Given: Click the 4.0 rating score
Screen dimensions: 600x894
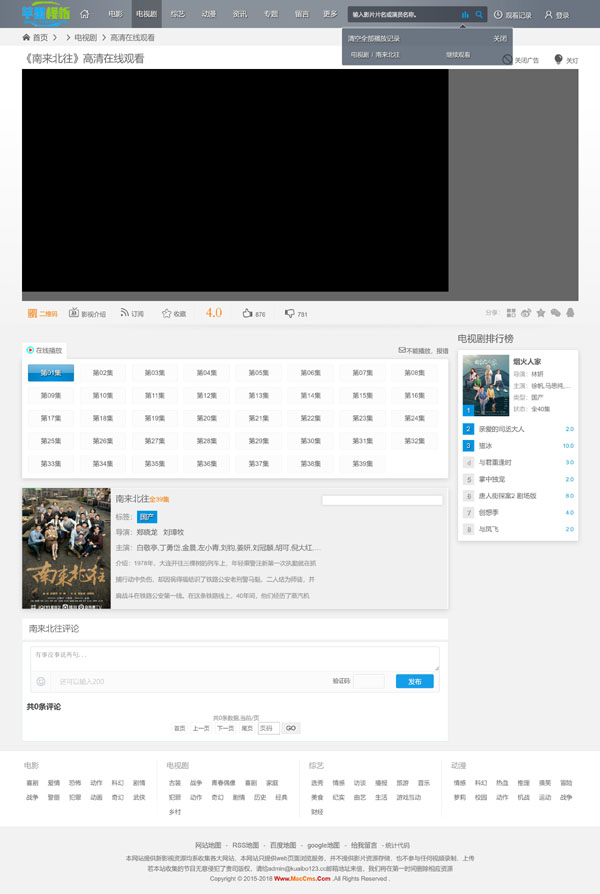Looking at the screenshot, I should [214, 313].
